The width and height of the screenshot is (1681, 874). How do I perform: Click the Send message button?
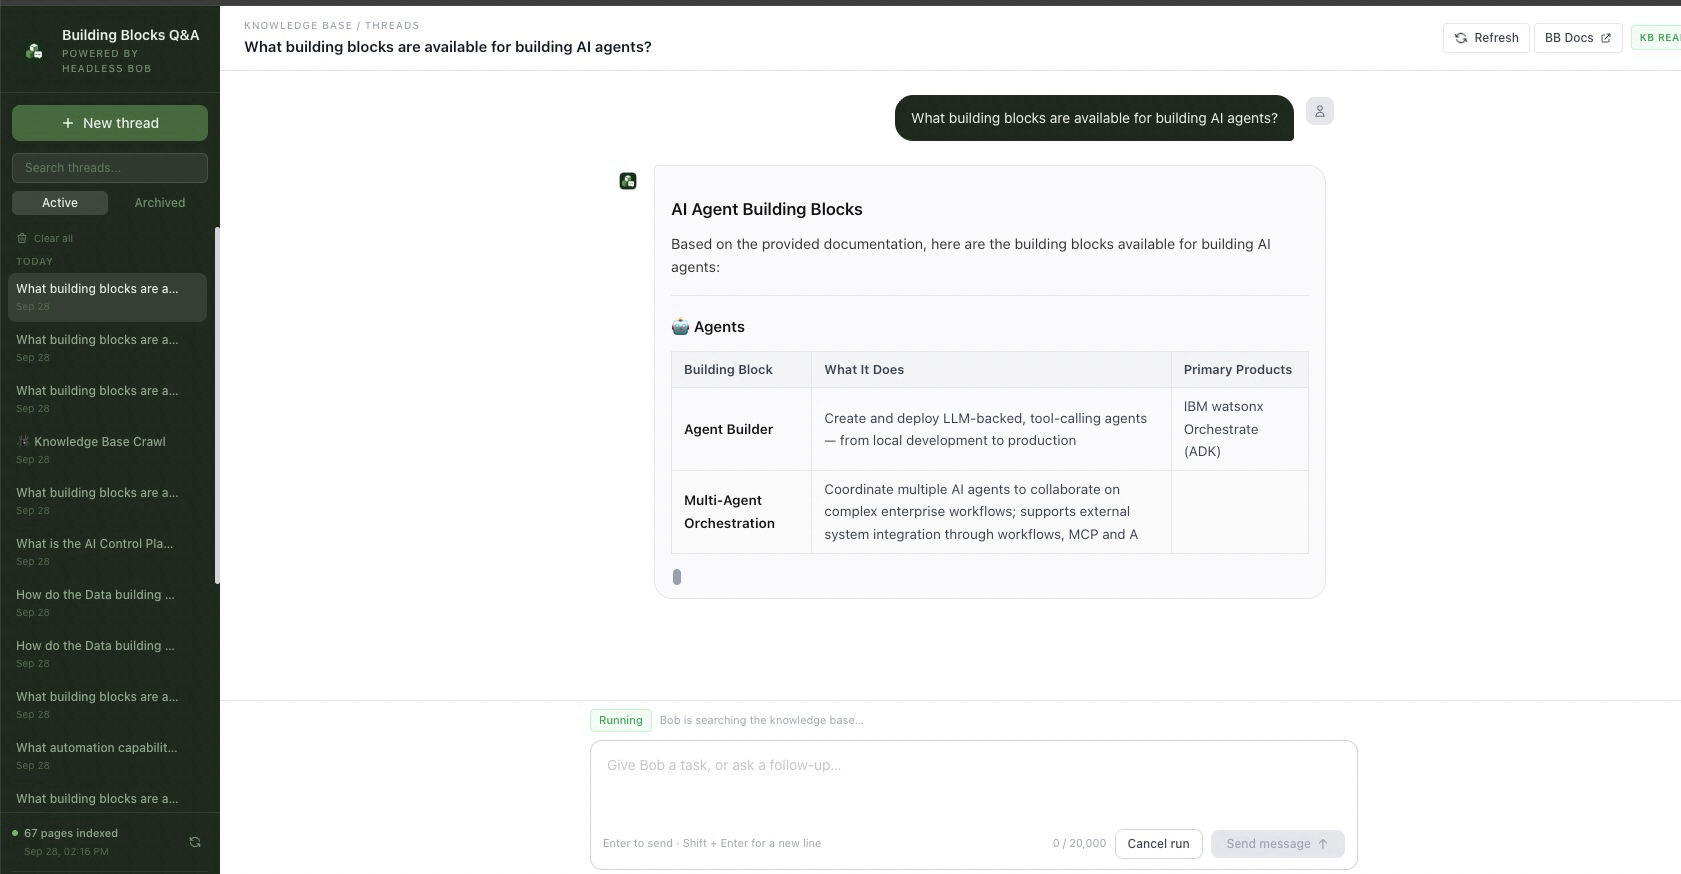tap(1278, 844)
